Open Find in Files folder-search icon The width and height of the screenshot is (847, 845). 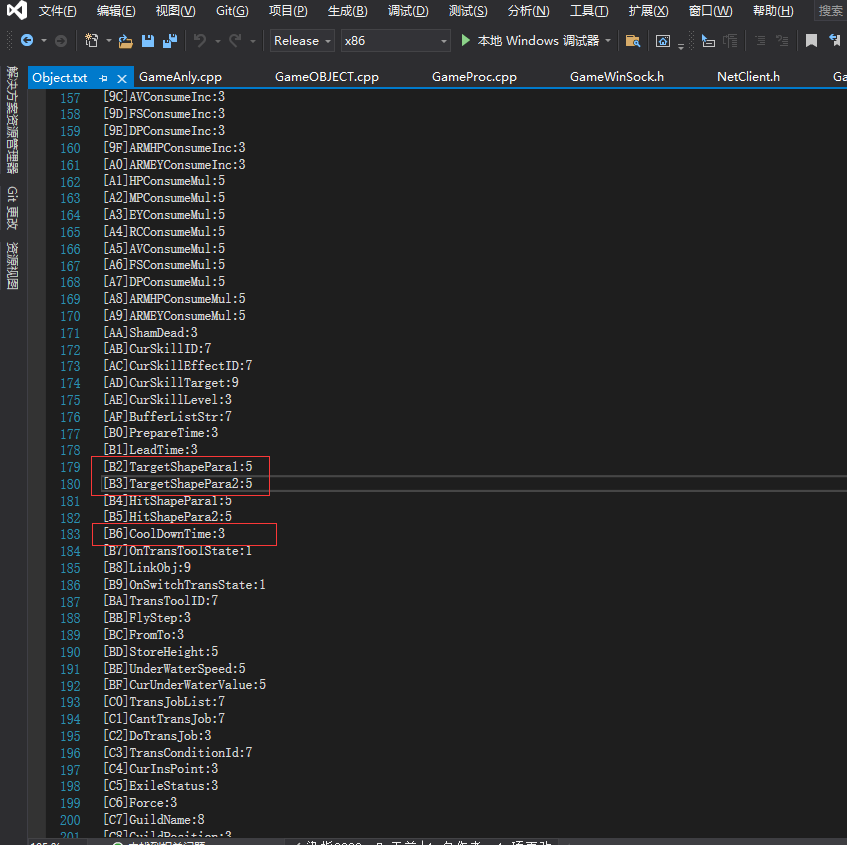[x=633, y=41]
